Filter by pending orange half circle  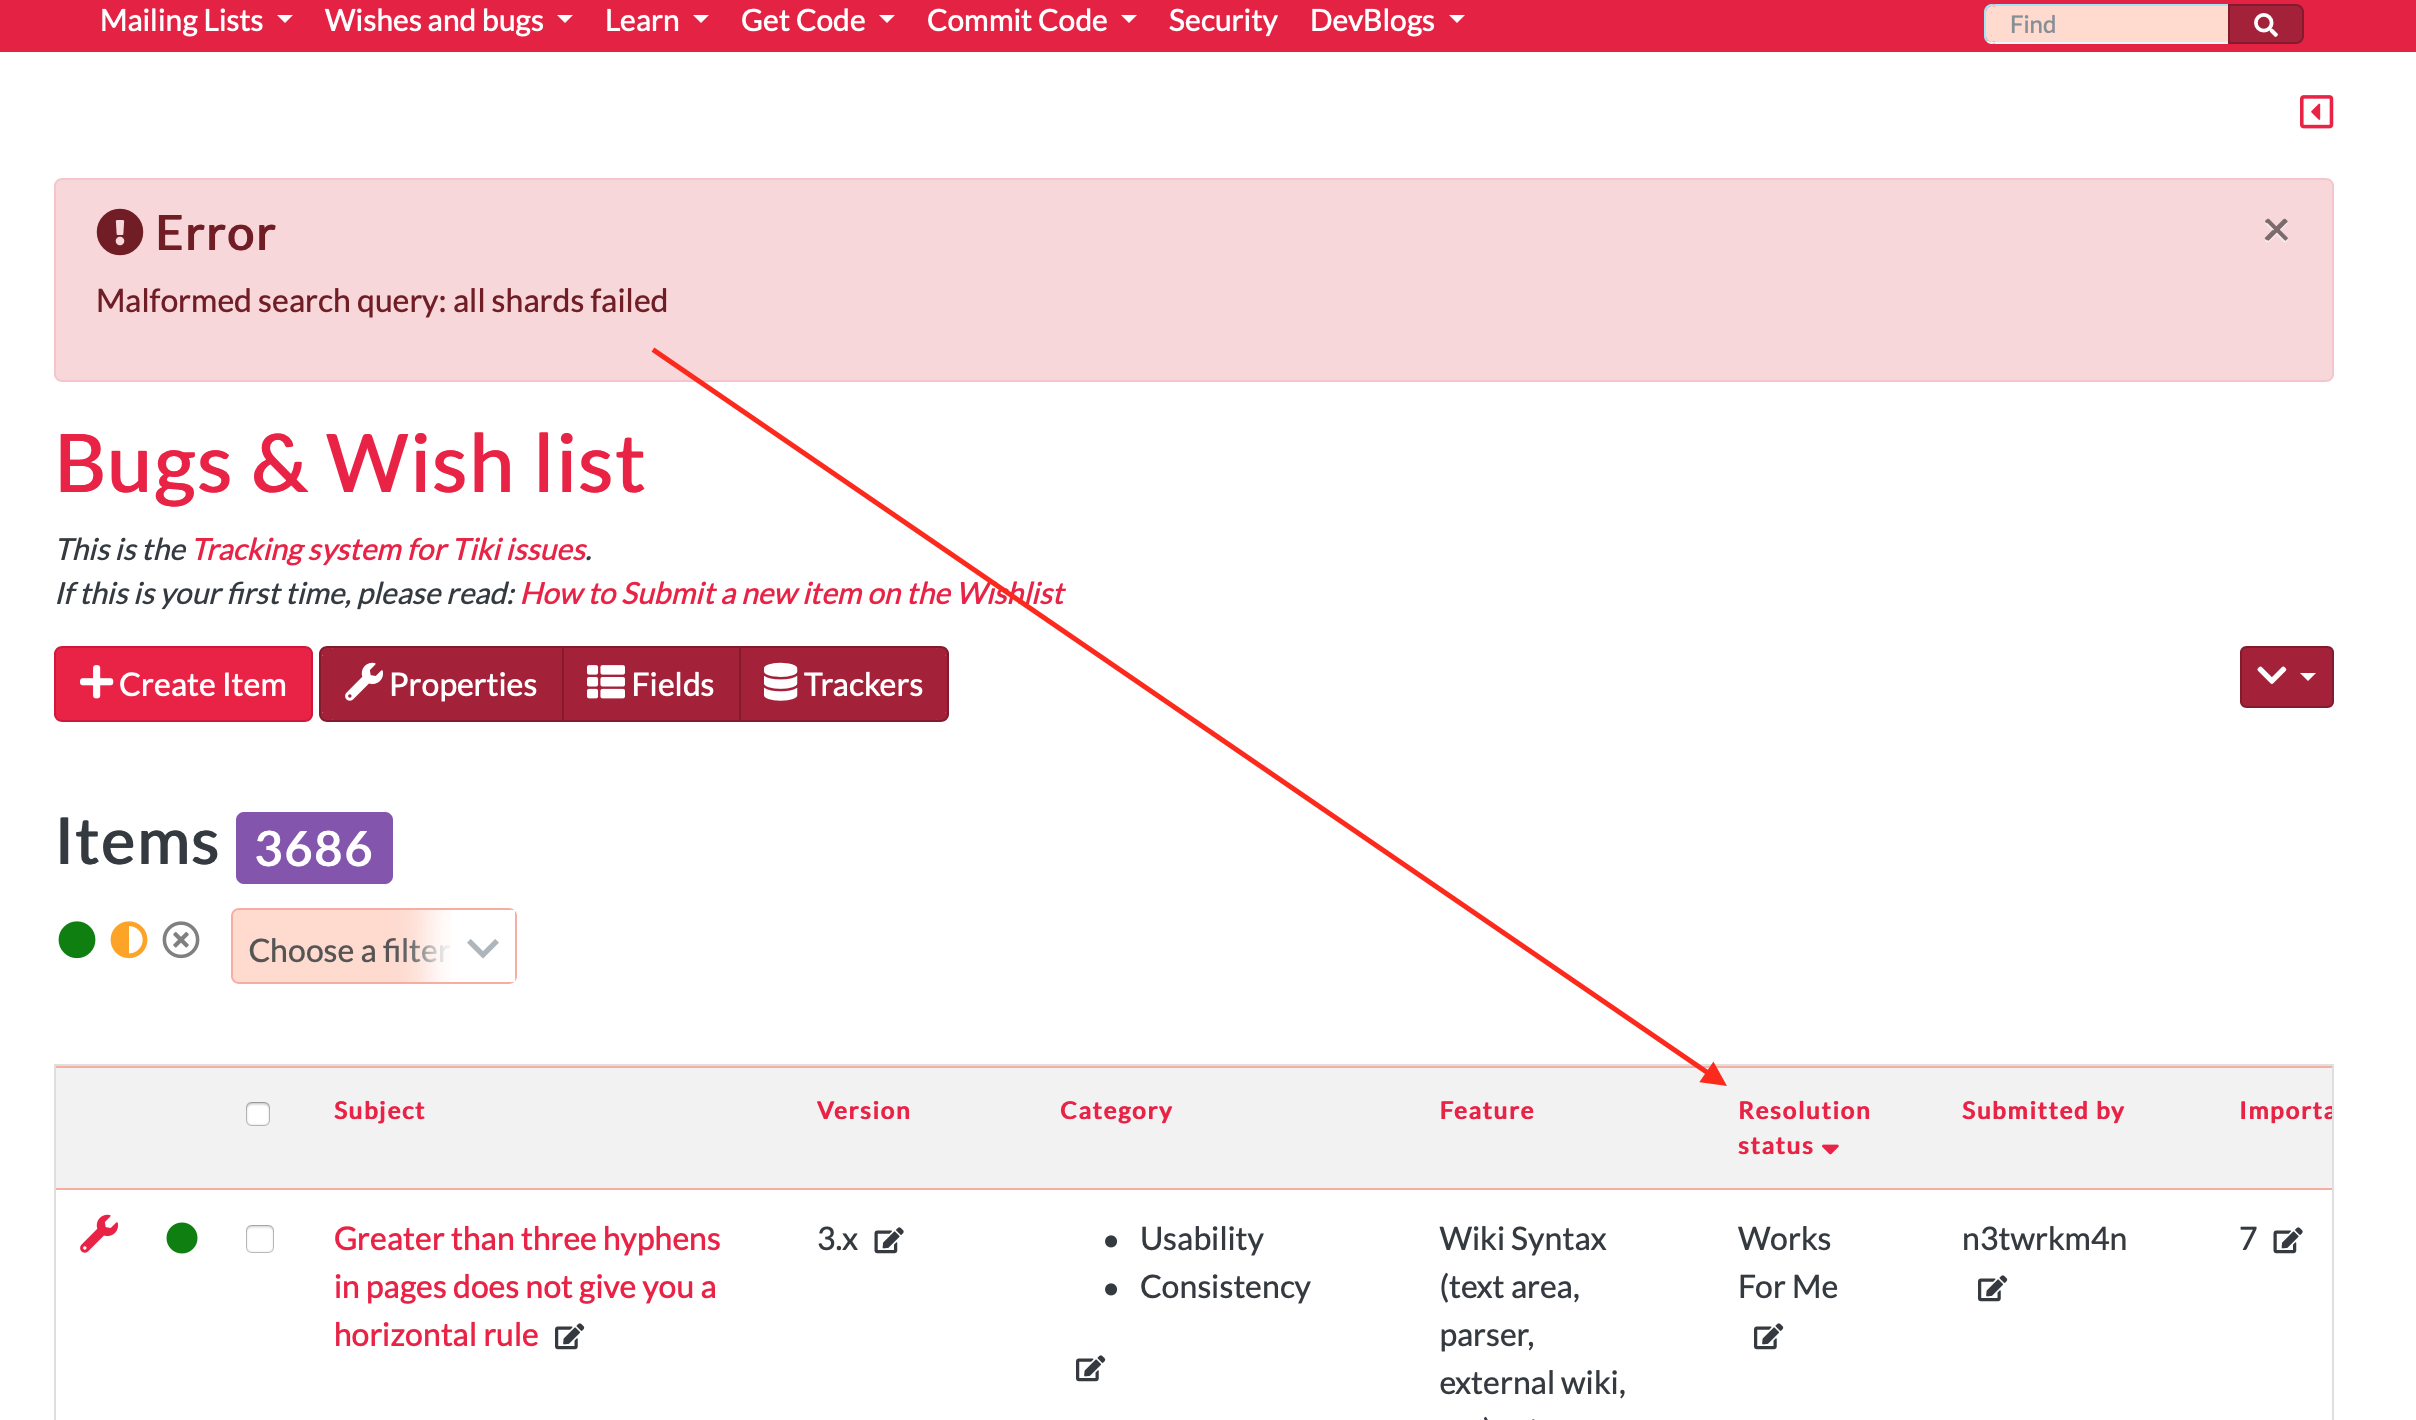(129, 940)
